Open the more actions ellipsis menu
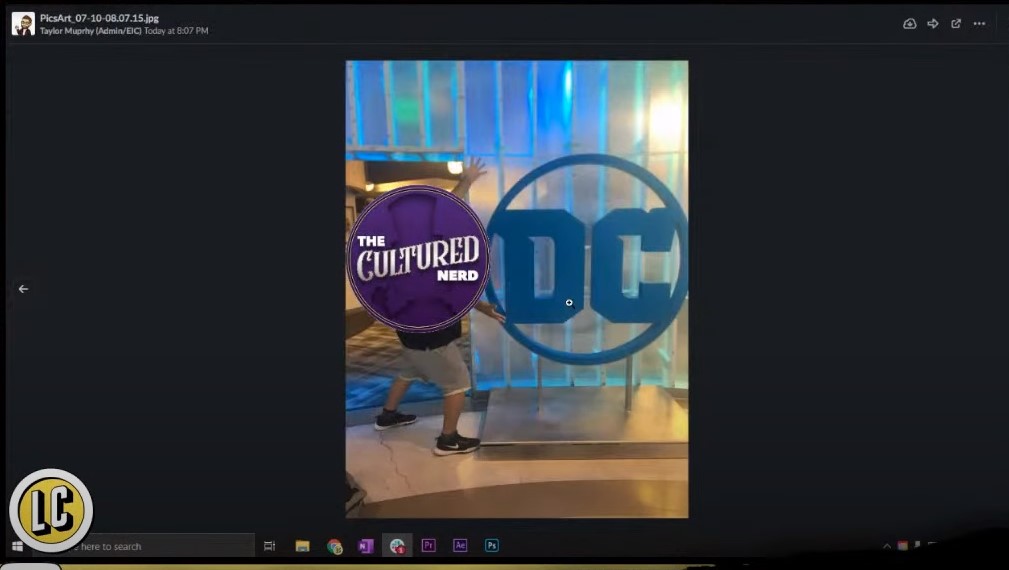Viewport: 1009px width, 570px height. tap(979, 24)
